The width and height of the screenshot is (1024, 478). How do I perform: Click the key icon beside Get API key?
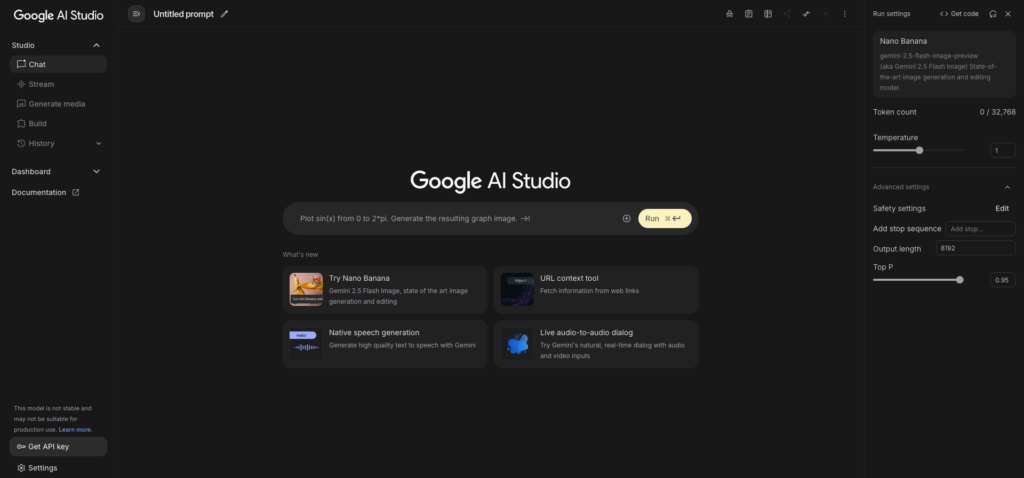coord(21,447)
